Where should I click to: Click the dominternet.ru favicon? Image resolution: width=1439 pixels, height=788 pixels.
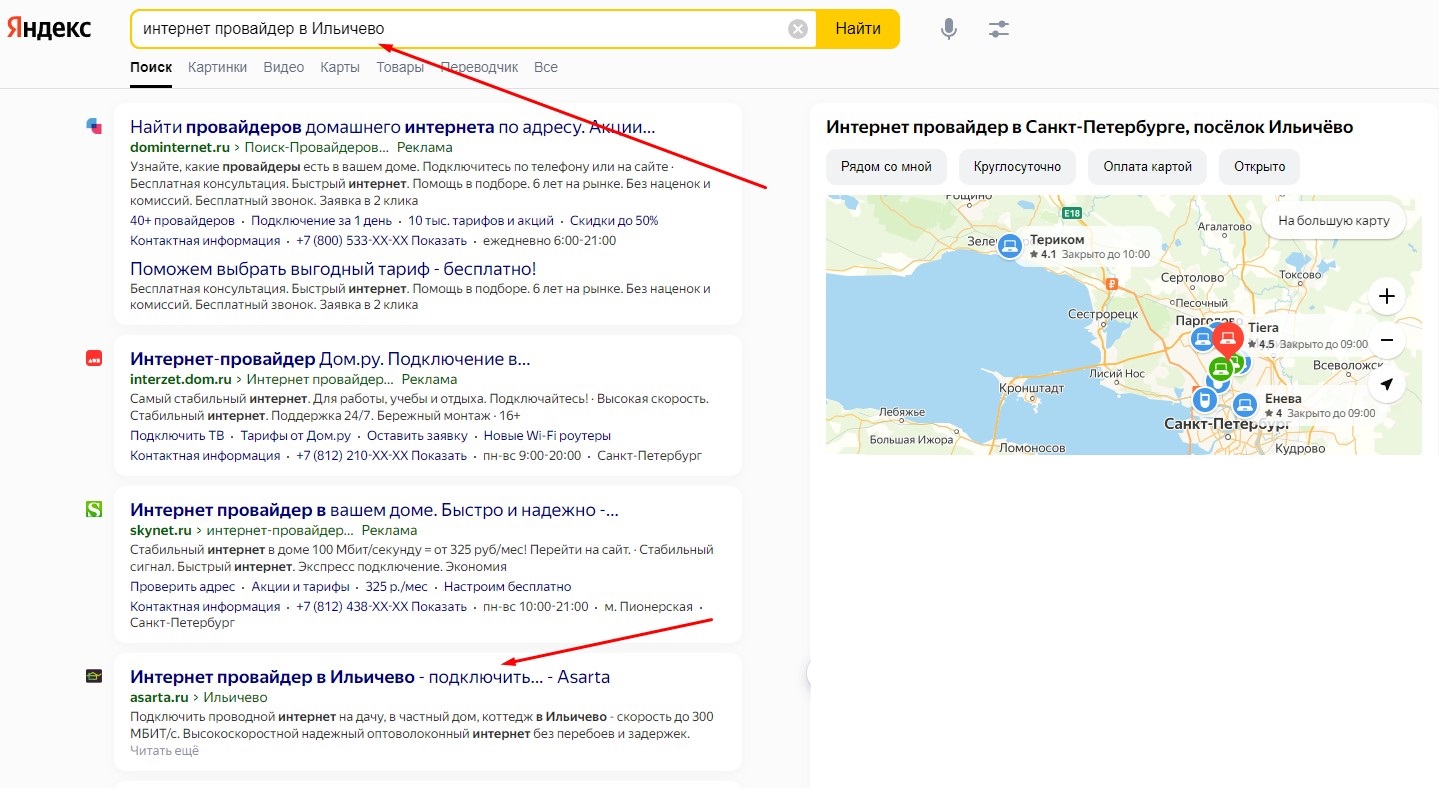tap(94, 126)
